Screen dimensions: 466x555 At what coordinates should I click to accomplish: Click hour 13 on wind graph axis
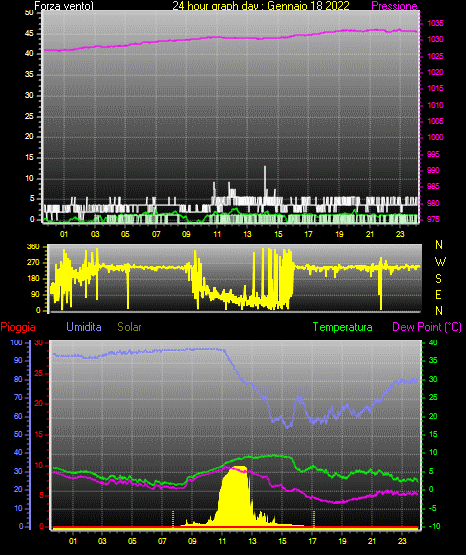tap(247, 234)
